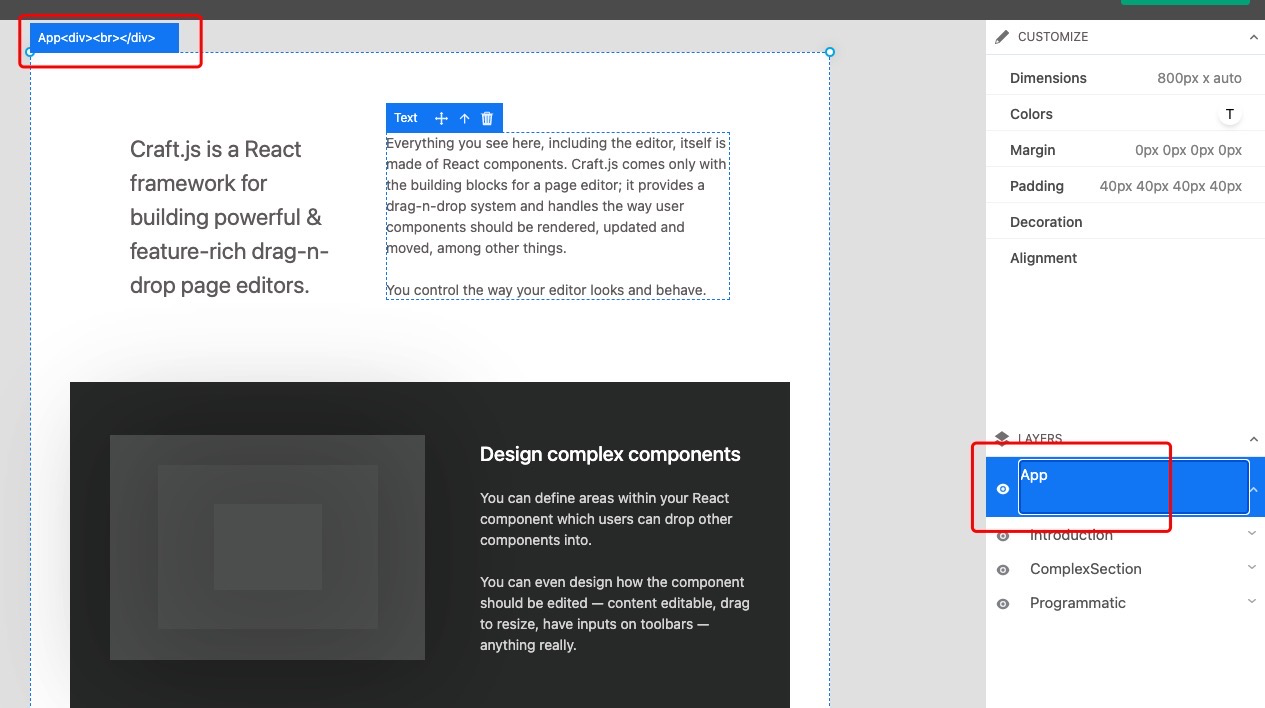This screenshot has width=1265, height=708.
Task: Select the Introduction layer
Action: tap(1071, 535)
